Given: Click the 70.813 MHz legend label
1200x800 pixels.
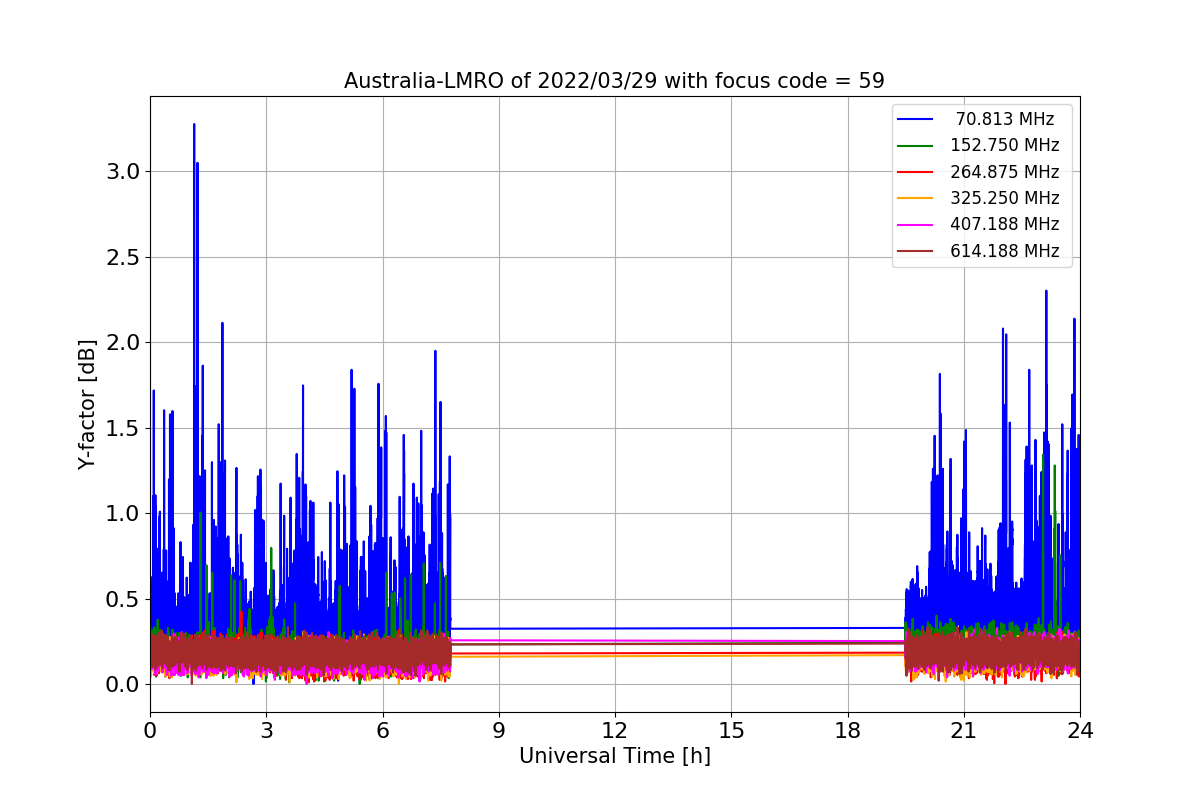Looking at the screenshot, I should tap(1005, 119).
